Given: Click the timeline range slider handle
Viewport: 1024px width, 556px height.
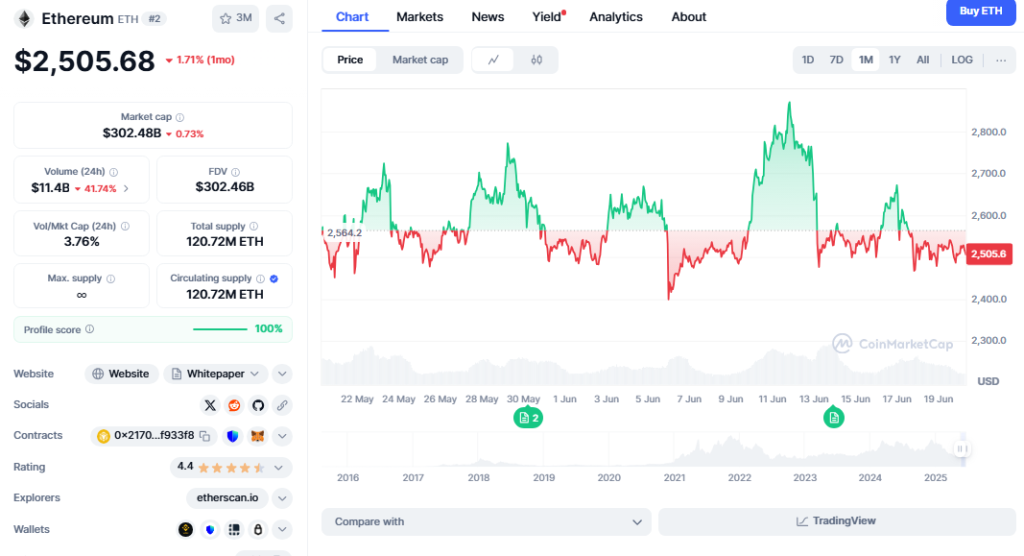Looking at the screenshot, I should (x=961, y=449).
